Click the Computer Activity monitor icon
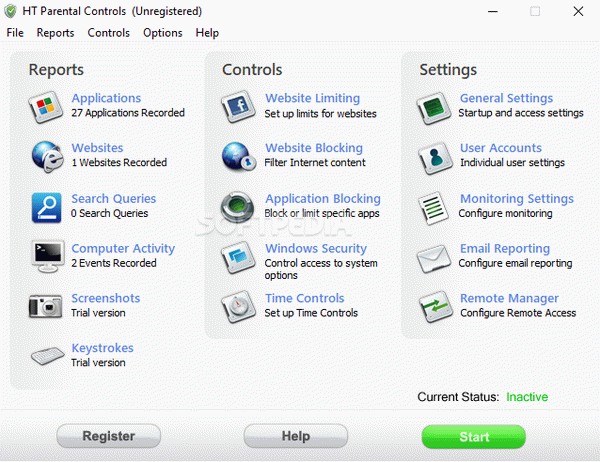Screen dimensions: 600x462 click(47, 256)
